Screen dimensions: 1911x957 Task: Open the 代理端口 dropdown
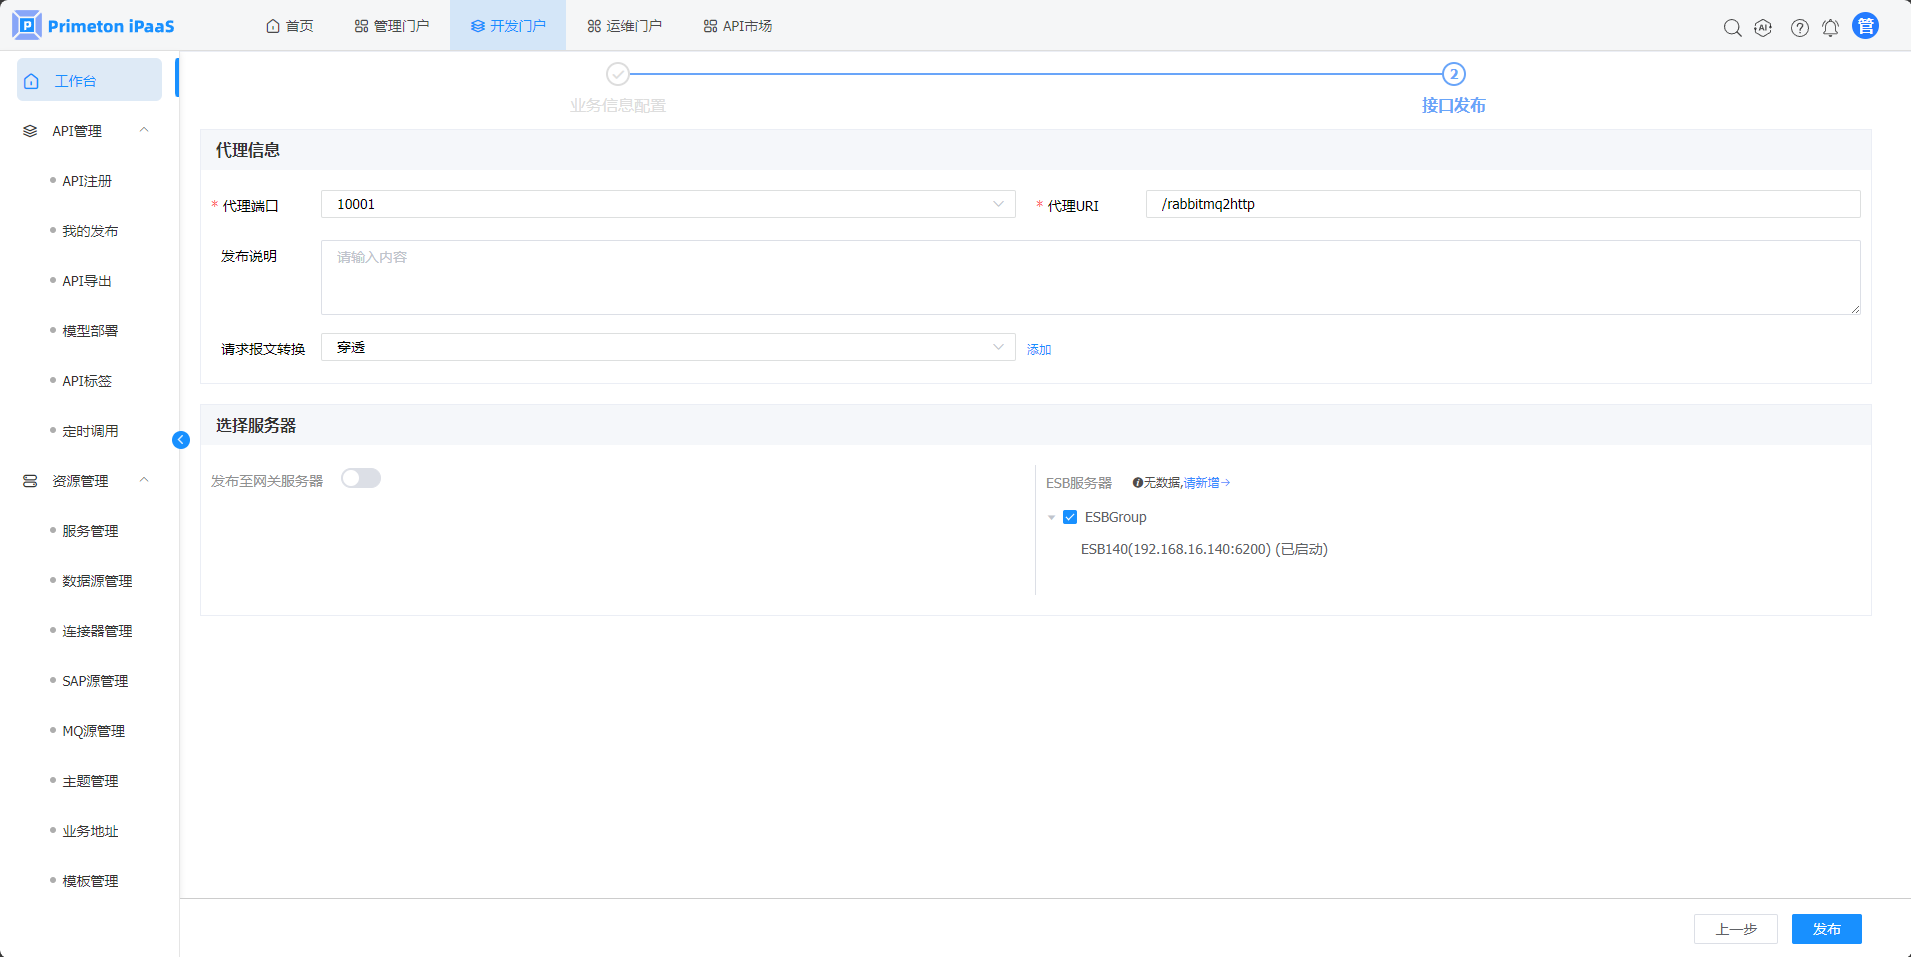tap(667, 204)
